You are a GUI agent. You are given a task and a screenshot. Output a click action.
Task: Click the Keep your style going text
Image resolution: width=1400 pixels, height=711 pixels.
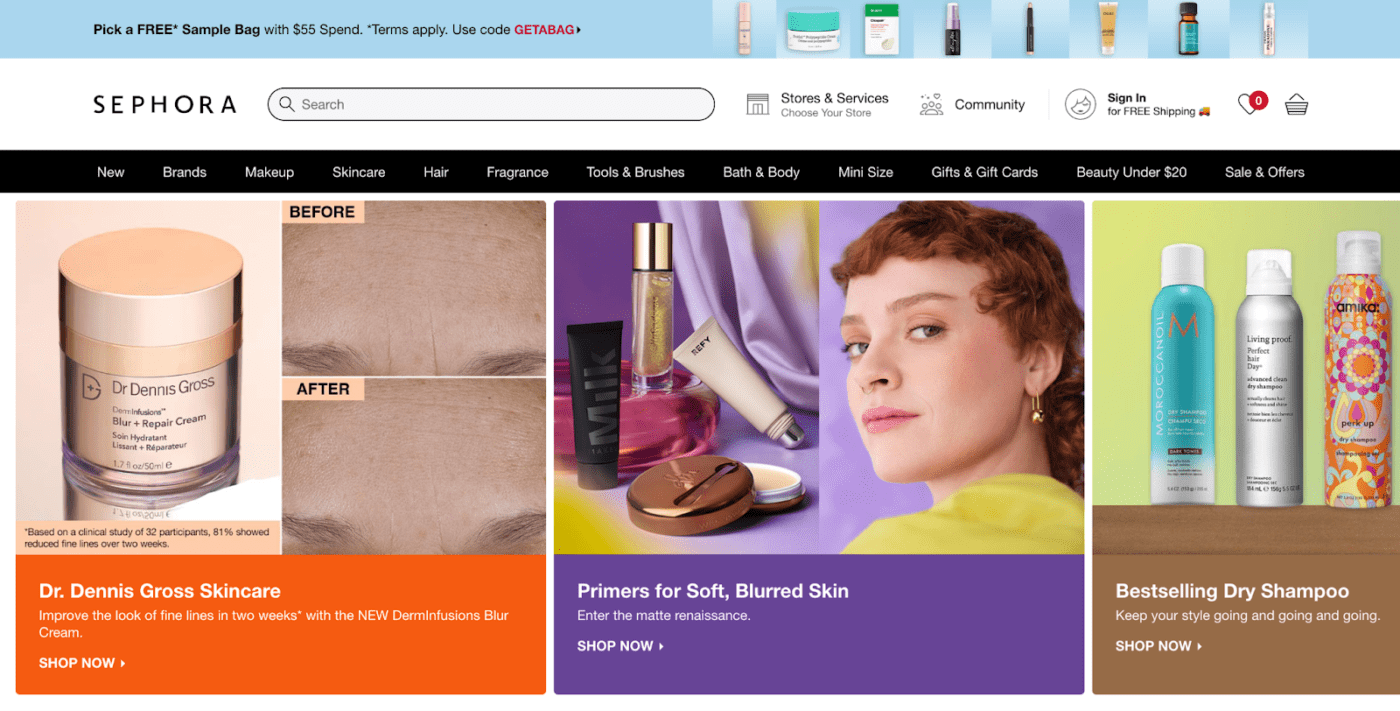click(1247, 615)
